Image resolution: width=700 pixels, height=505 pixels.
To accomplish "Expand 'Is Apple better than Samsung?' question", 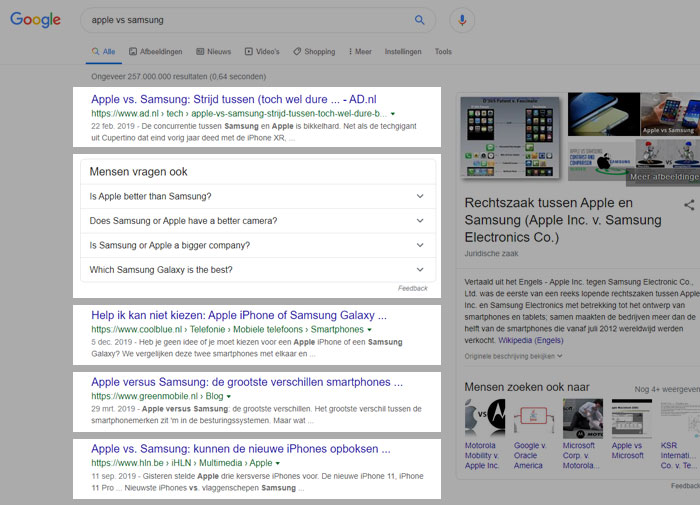I will pyautogui.click(x=258, y=196).
